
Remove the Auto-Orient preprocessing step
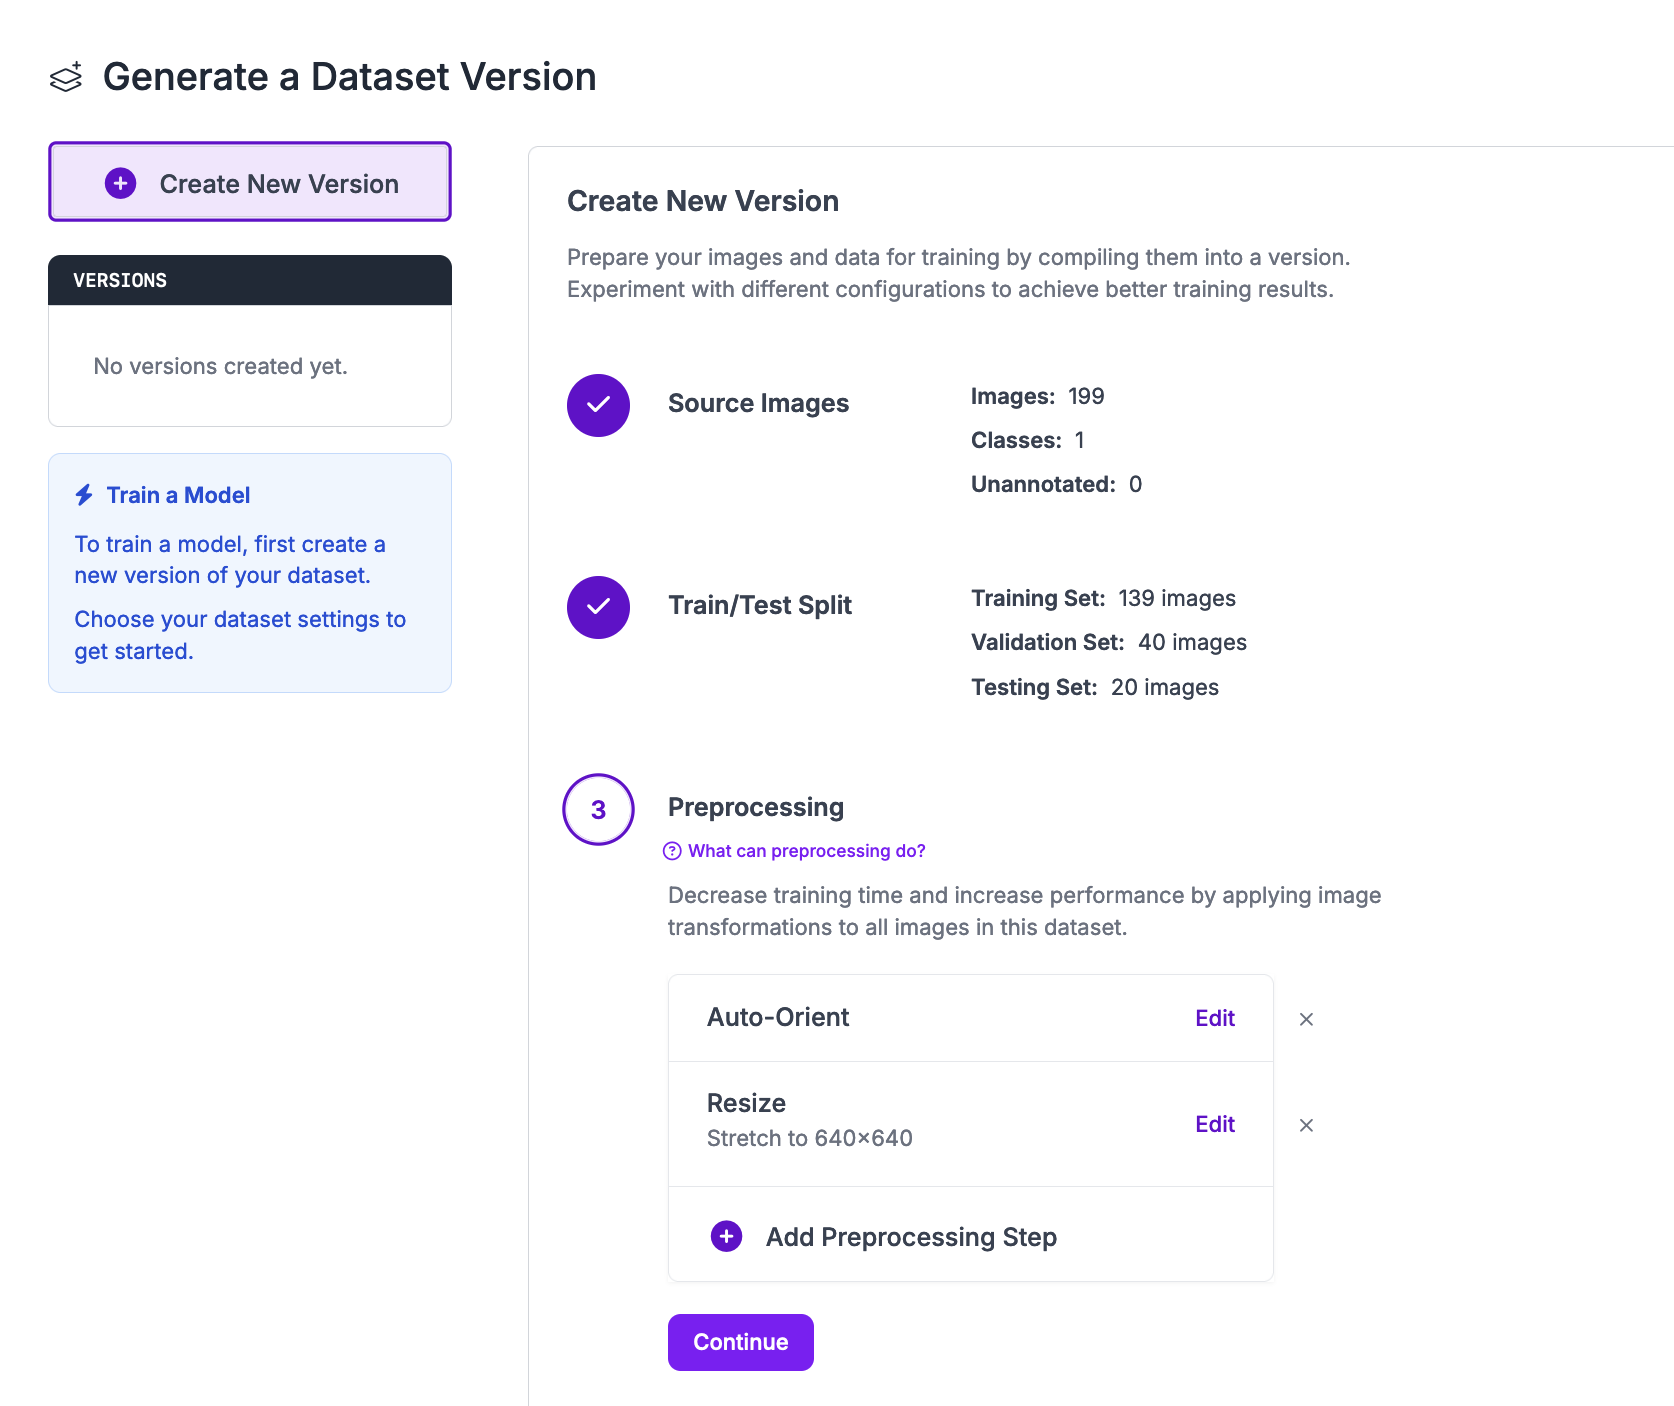pyautogui.click(x=1306, y=1019)
